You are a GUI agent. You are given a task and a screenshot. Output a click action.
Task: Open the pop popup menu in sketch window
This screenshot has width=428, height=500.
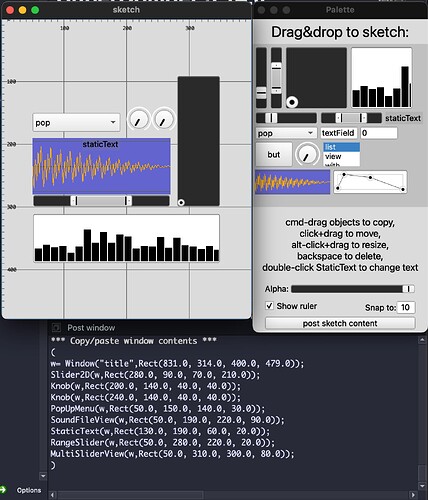(x=76, y=122)
